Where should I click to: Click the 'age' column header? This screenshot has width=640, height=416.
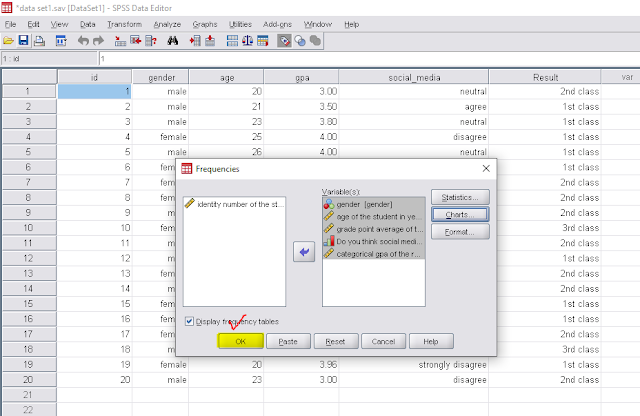pos(227,77)
